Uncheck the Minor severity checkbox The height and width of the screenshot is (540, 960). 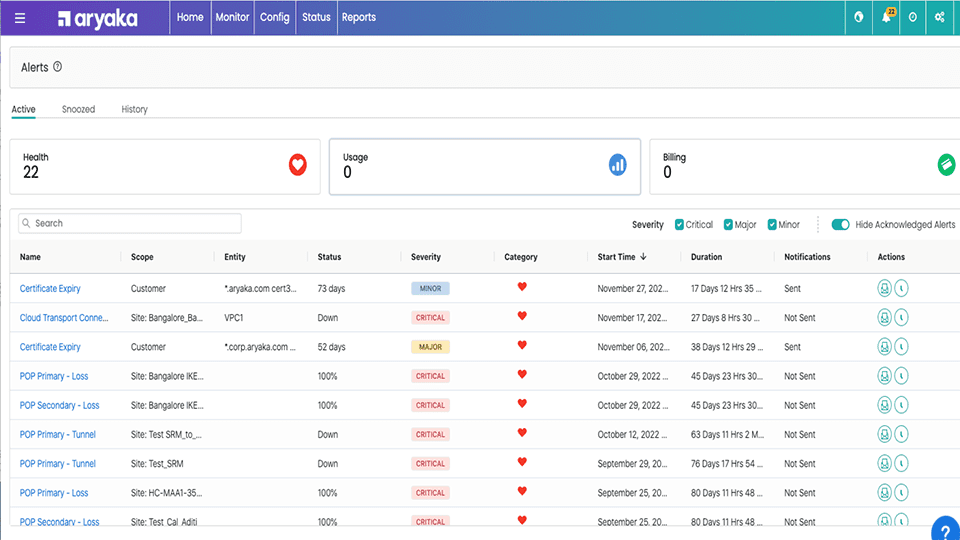click(772, 225)
